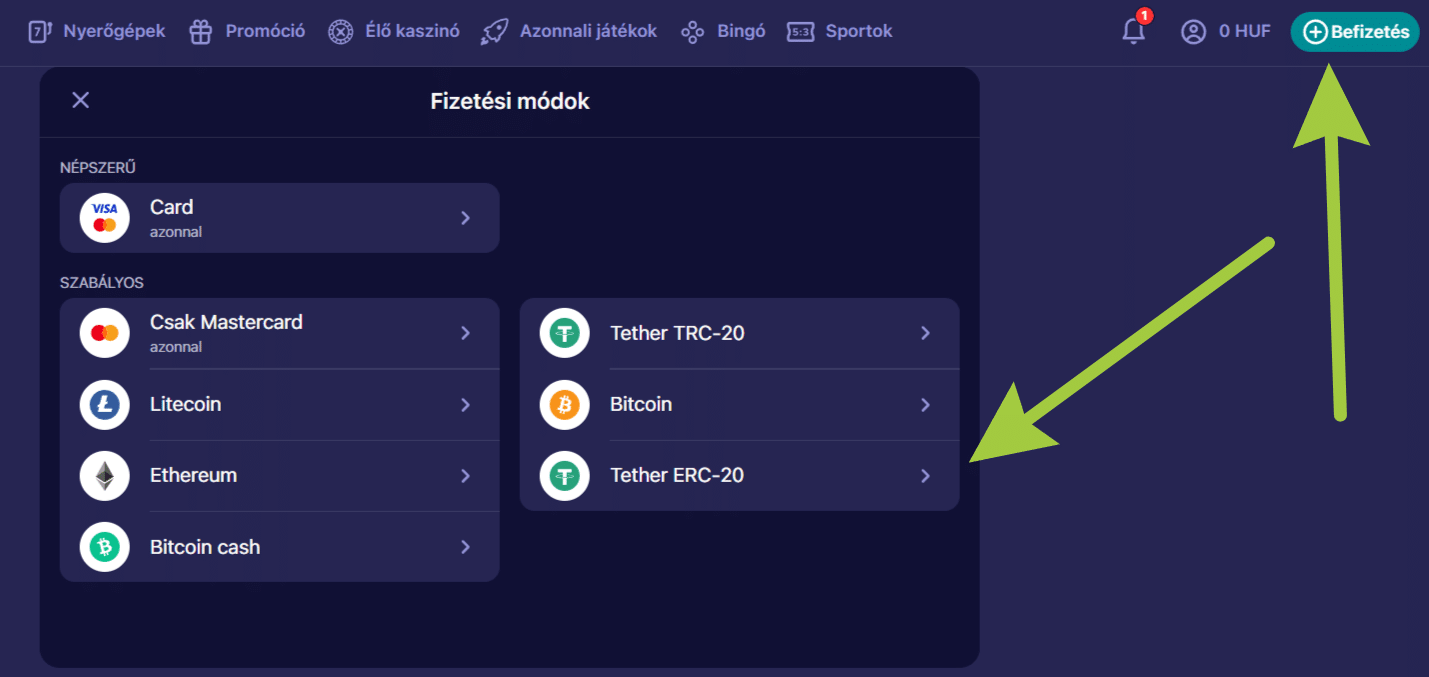Close the Fizetési módok dialog
The height and width of the screenshot is (677, 1429).
click(80, 100)
